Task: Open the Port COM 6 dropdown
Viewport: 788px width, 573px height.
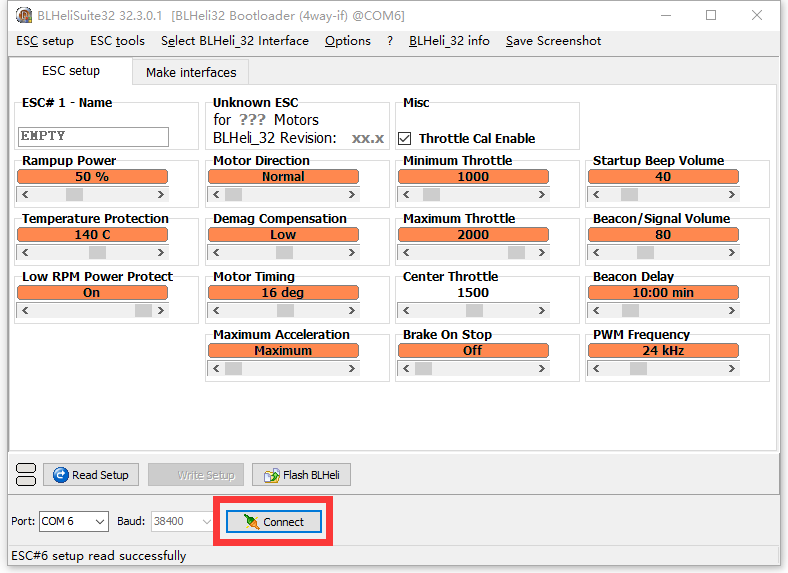Action: [100, 522]
